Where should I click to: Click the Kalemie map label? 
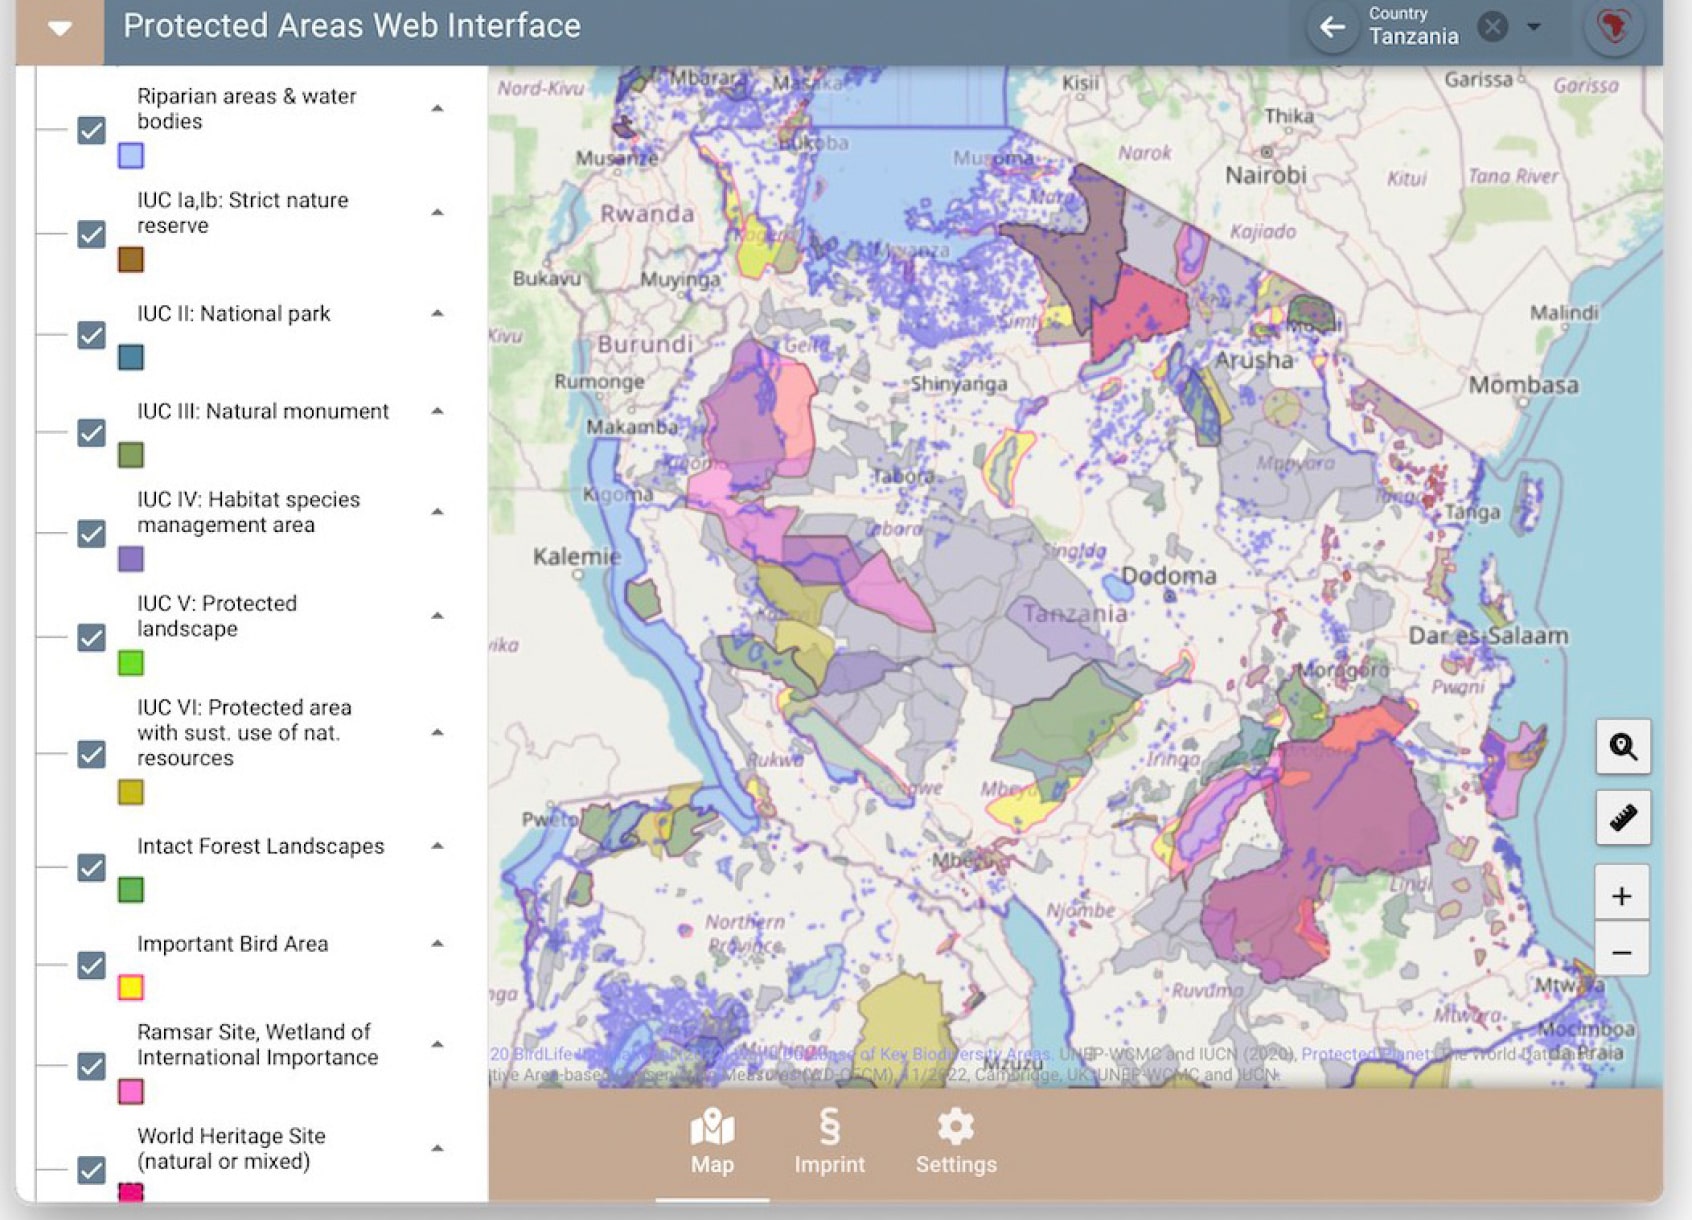576,557
